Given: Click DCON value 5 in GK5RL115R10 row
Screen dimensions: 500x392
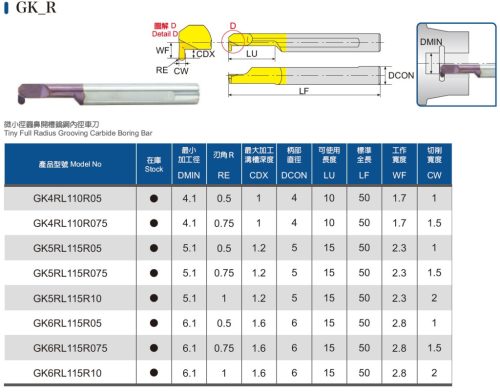Looking at the screenshot, I should pyautogui.click(x=294, y=298).
